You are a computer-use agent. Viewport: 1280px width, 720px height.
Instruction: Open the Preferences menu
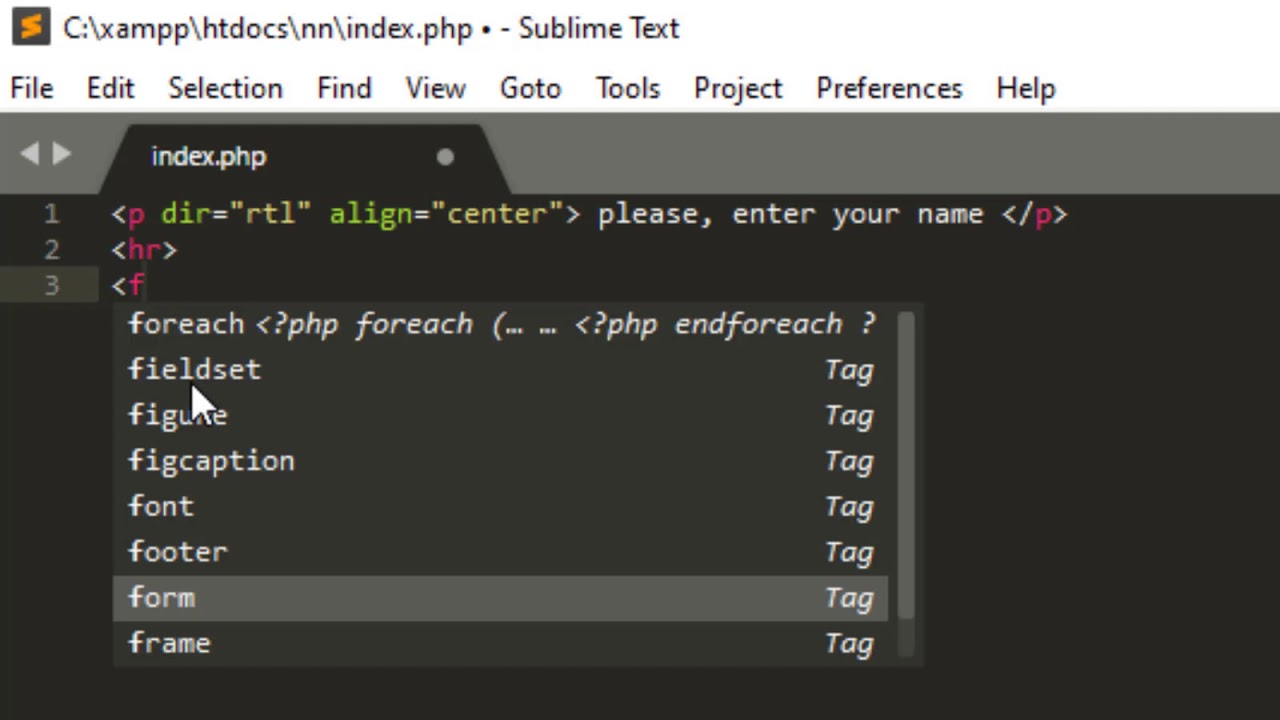(889, 88)
